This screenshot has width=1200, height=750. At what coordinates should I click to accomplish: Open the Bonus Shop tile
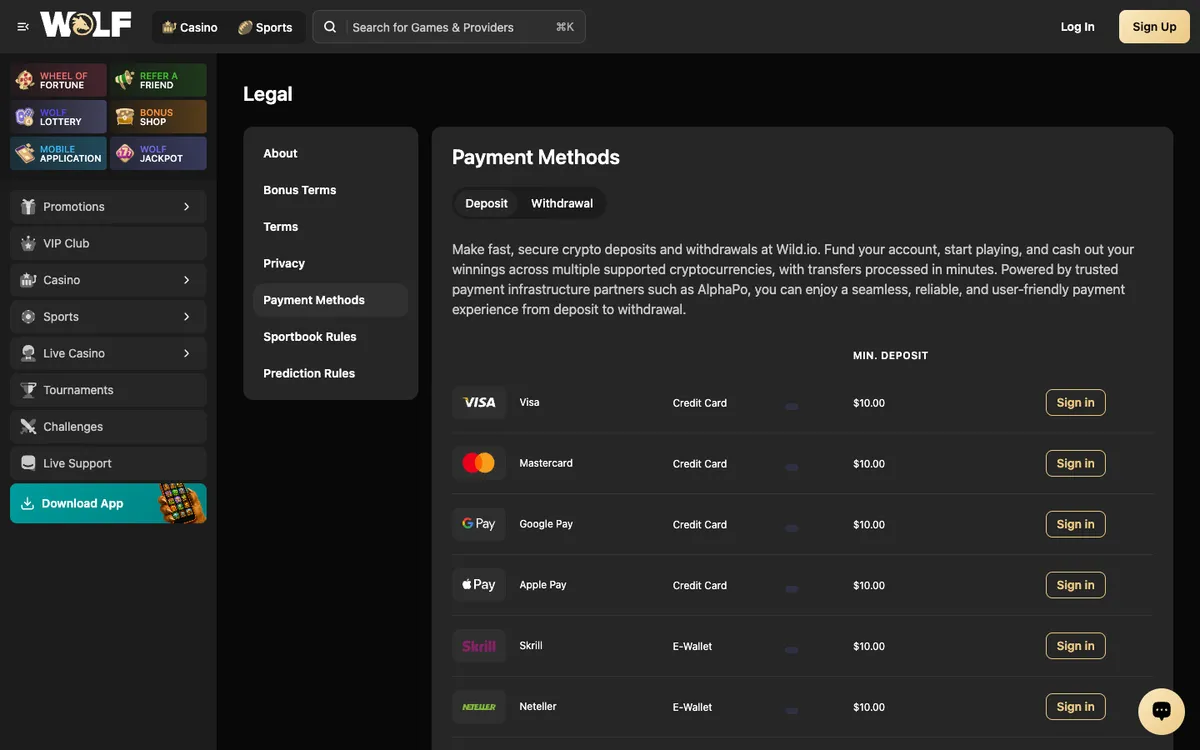pos(158,117)
